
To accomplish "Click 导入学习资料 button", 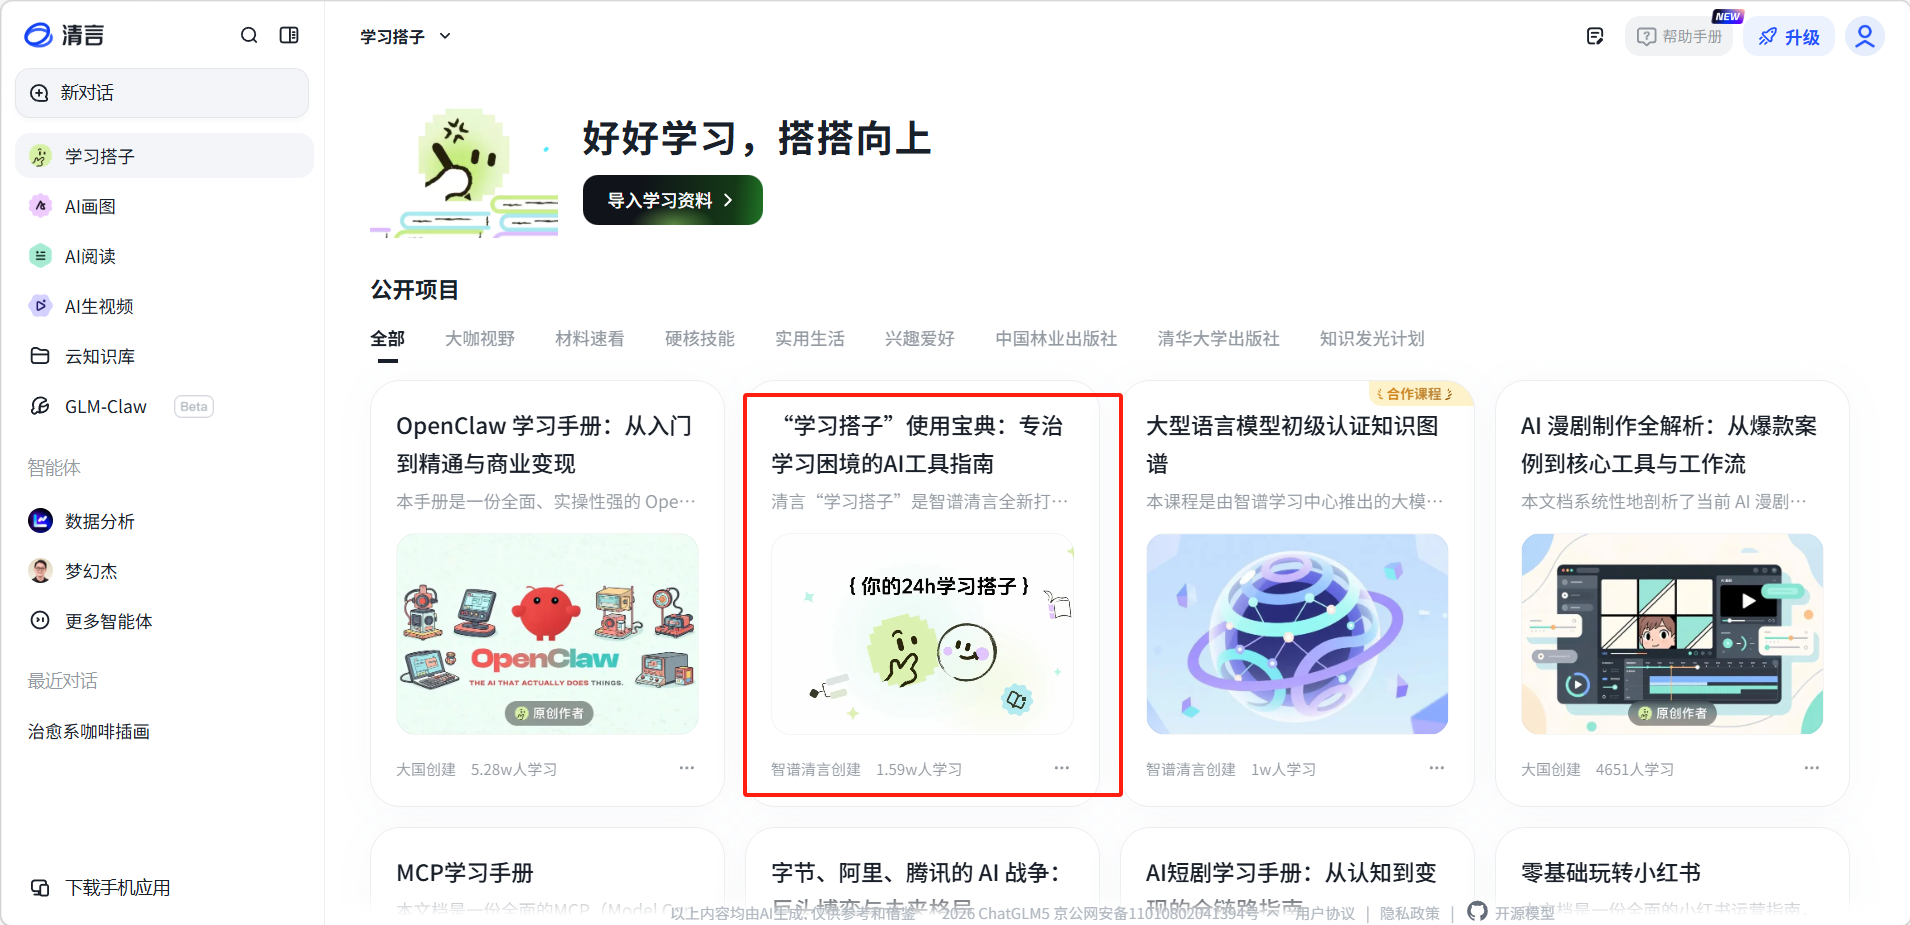I will [x=672, y=200].
